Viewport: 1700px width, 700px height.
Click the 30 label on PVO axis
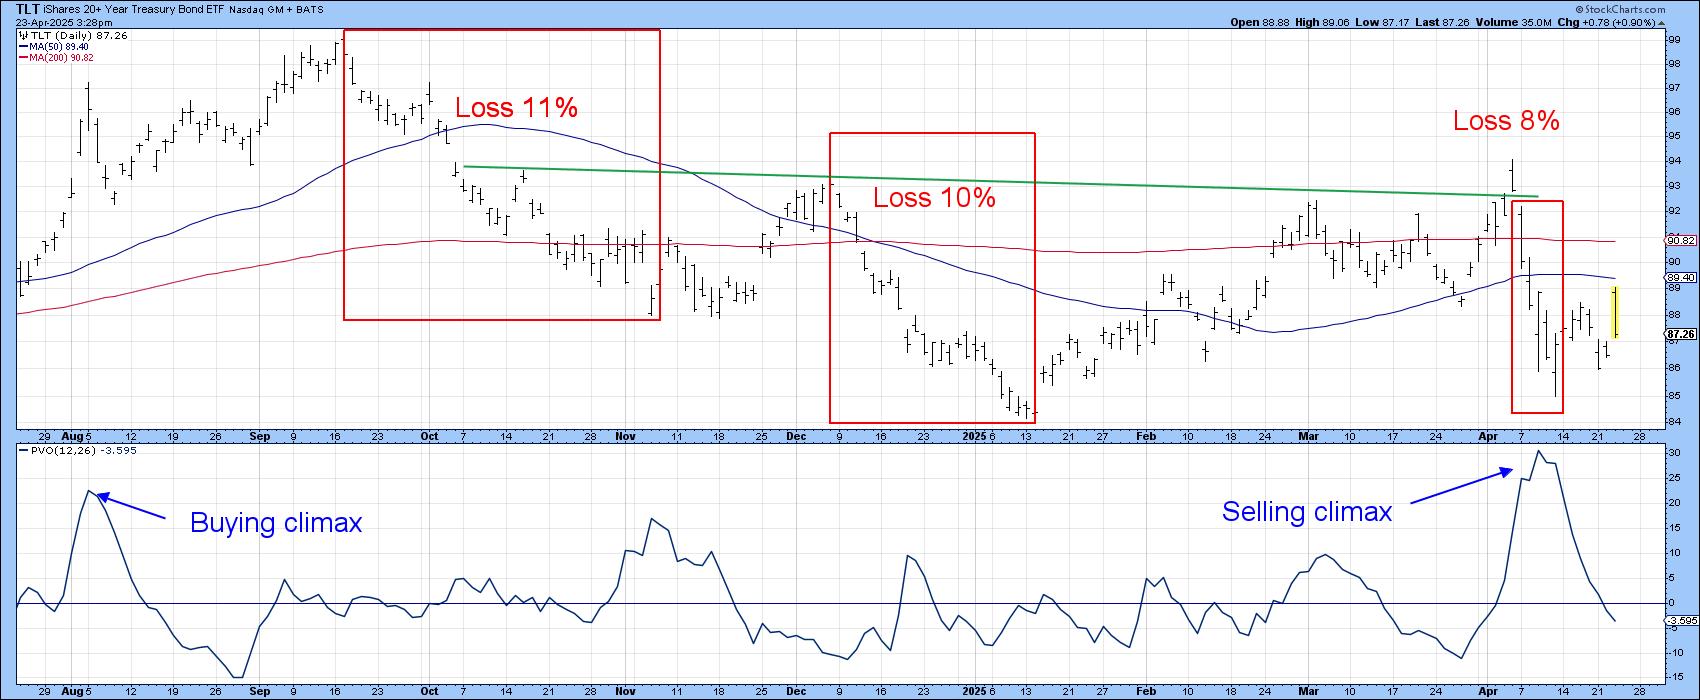click(1672, 452)
